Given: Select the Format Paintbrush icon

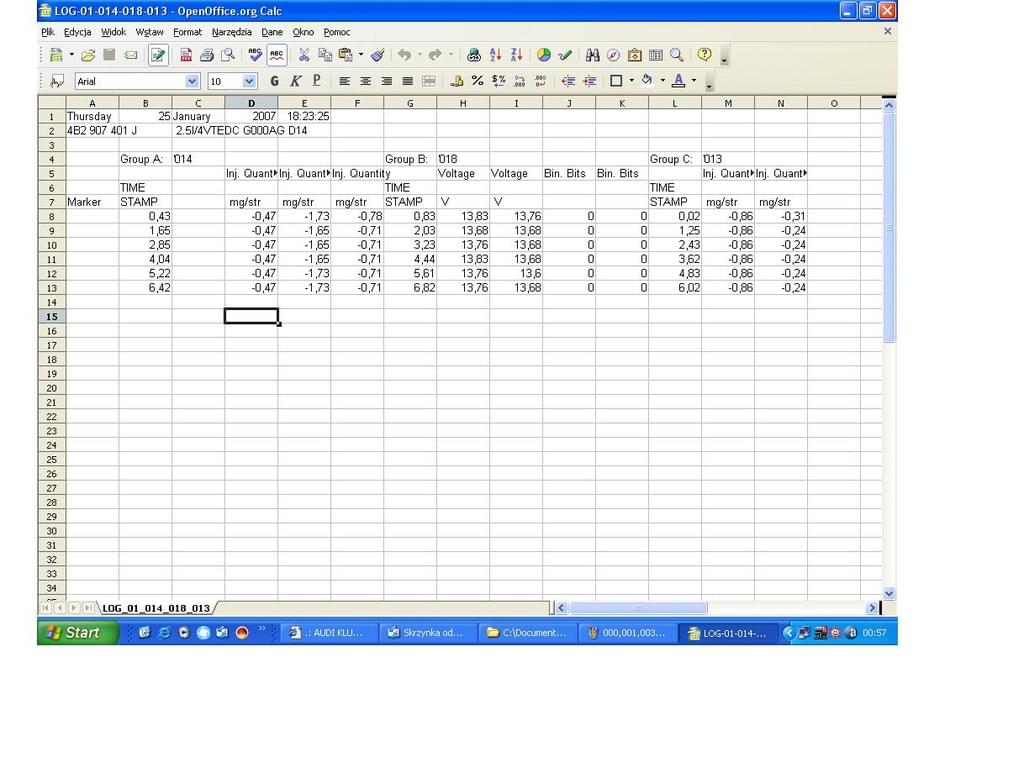Looking at the screenshot, I should point(377,55).
